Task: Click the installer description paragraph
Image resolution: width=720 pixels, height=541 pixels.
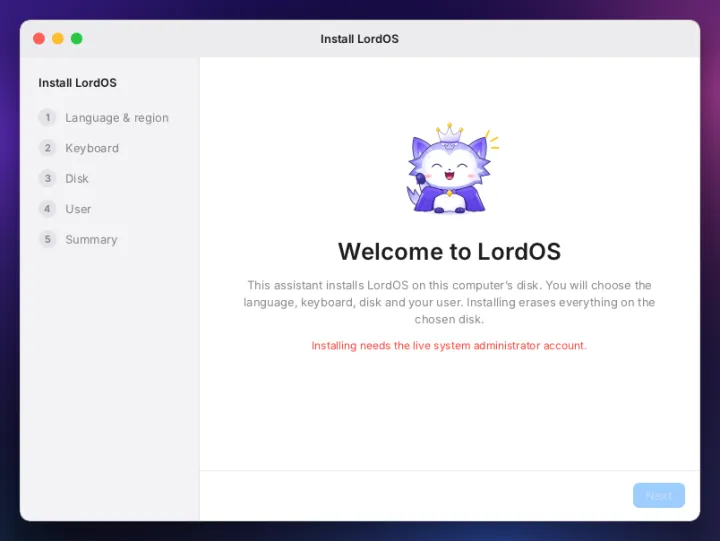Action: click(x=449, y=302)
